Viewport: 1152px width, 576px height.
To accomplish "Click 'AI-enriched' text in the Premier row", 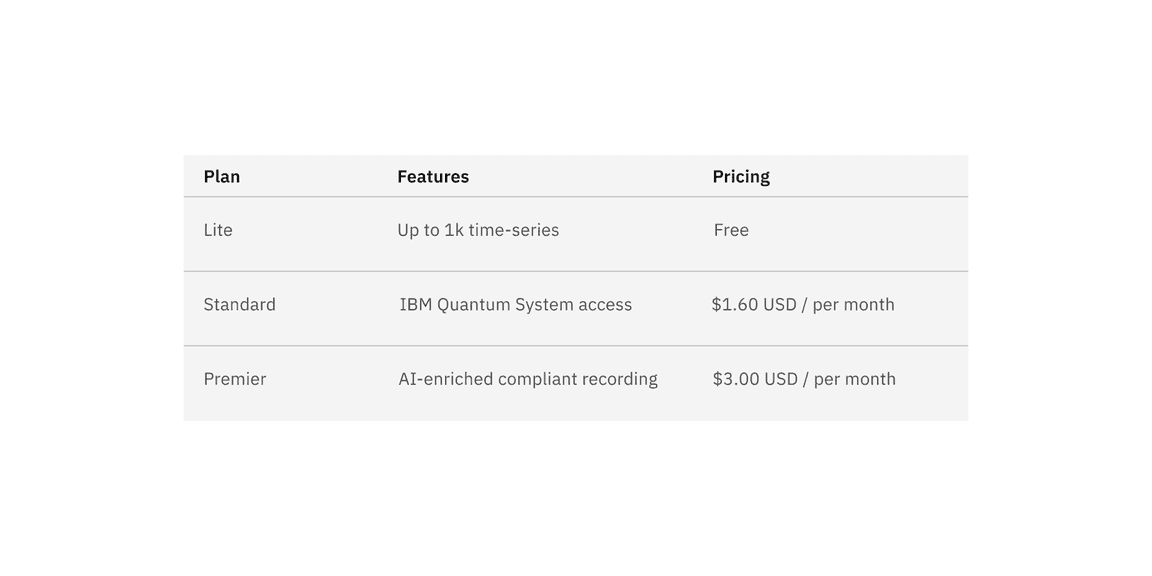I will pos(445,379).
